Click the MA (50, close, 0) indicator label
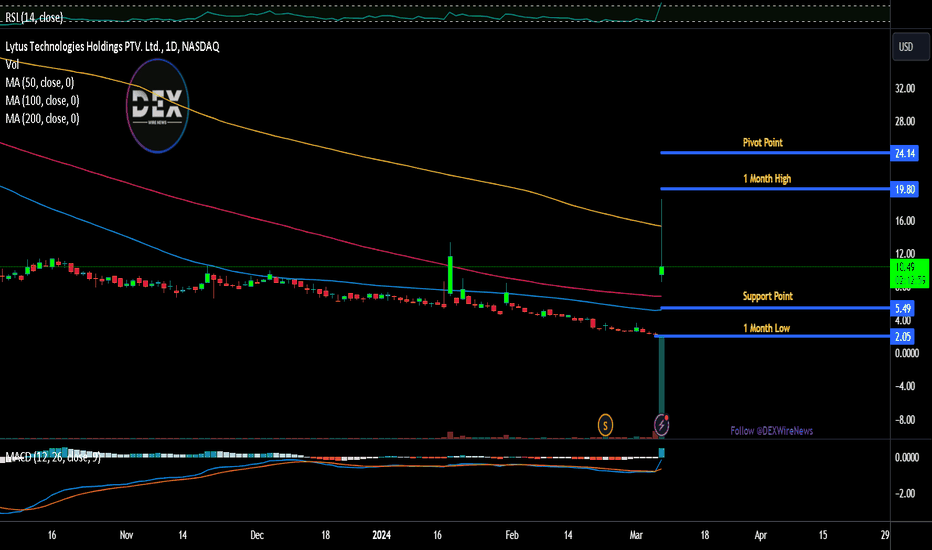932x550 pixels. point(40,83)
